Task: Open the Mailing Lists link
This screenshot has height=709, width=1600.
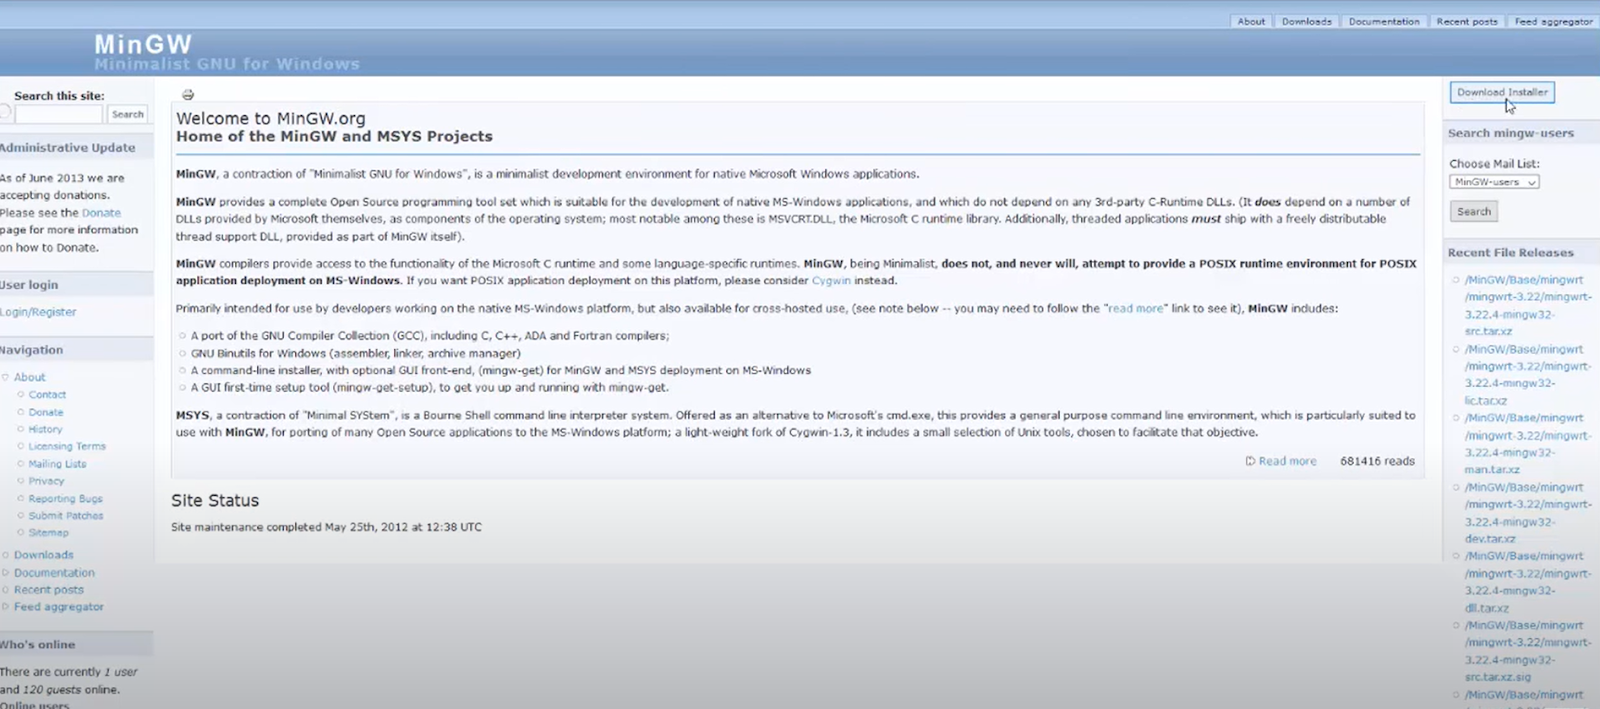Action: (x=57, y=464)
